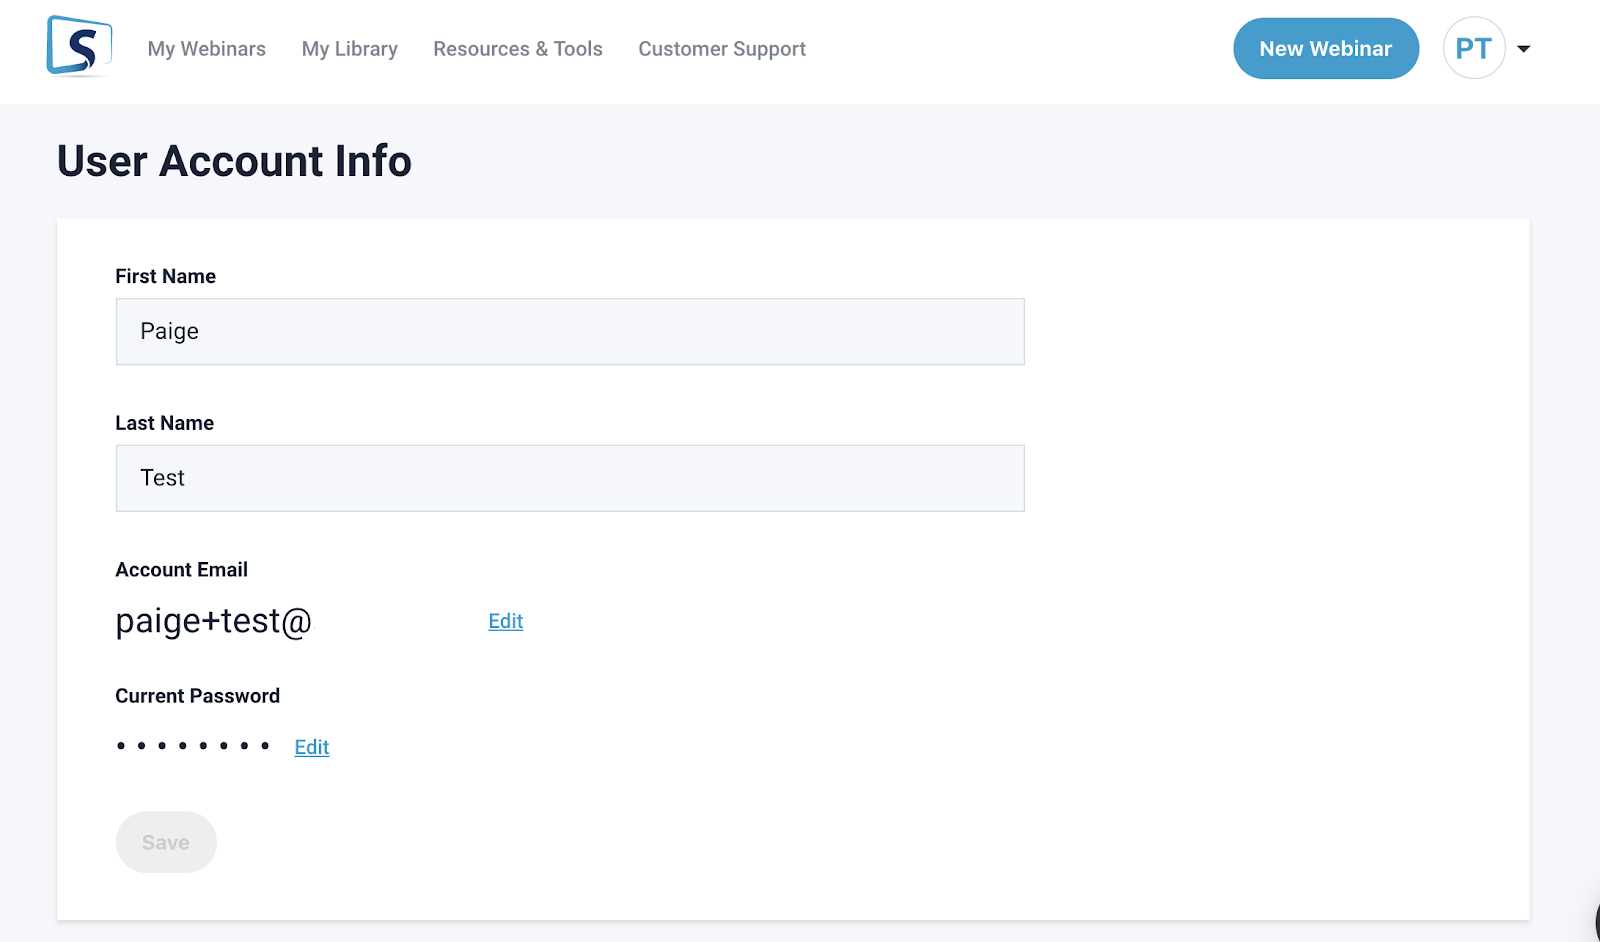Open the PT profile avatar
1600x942 pixels.
(1474, 48)
